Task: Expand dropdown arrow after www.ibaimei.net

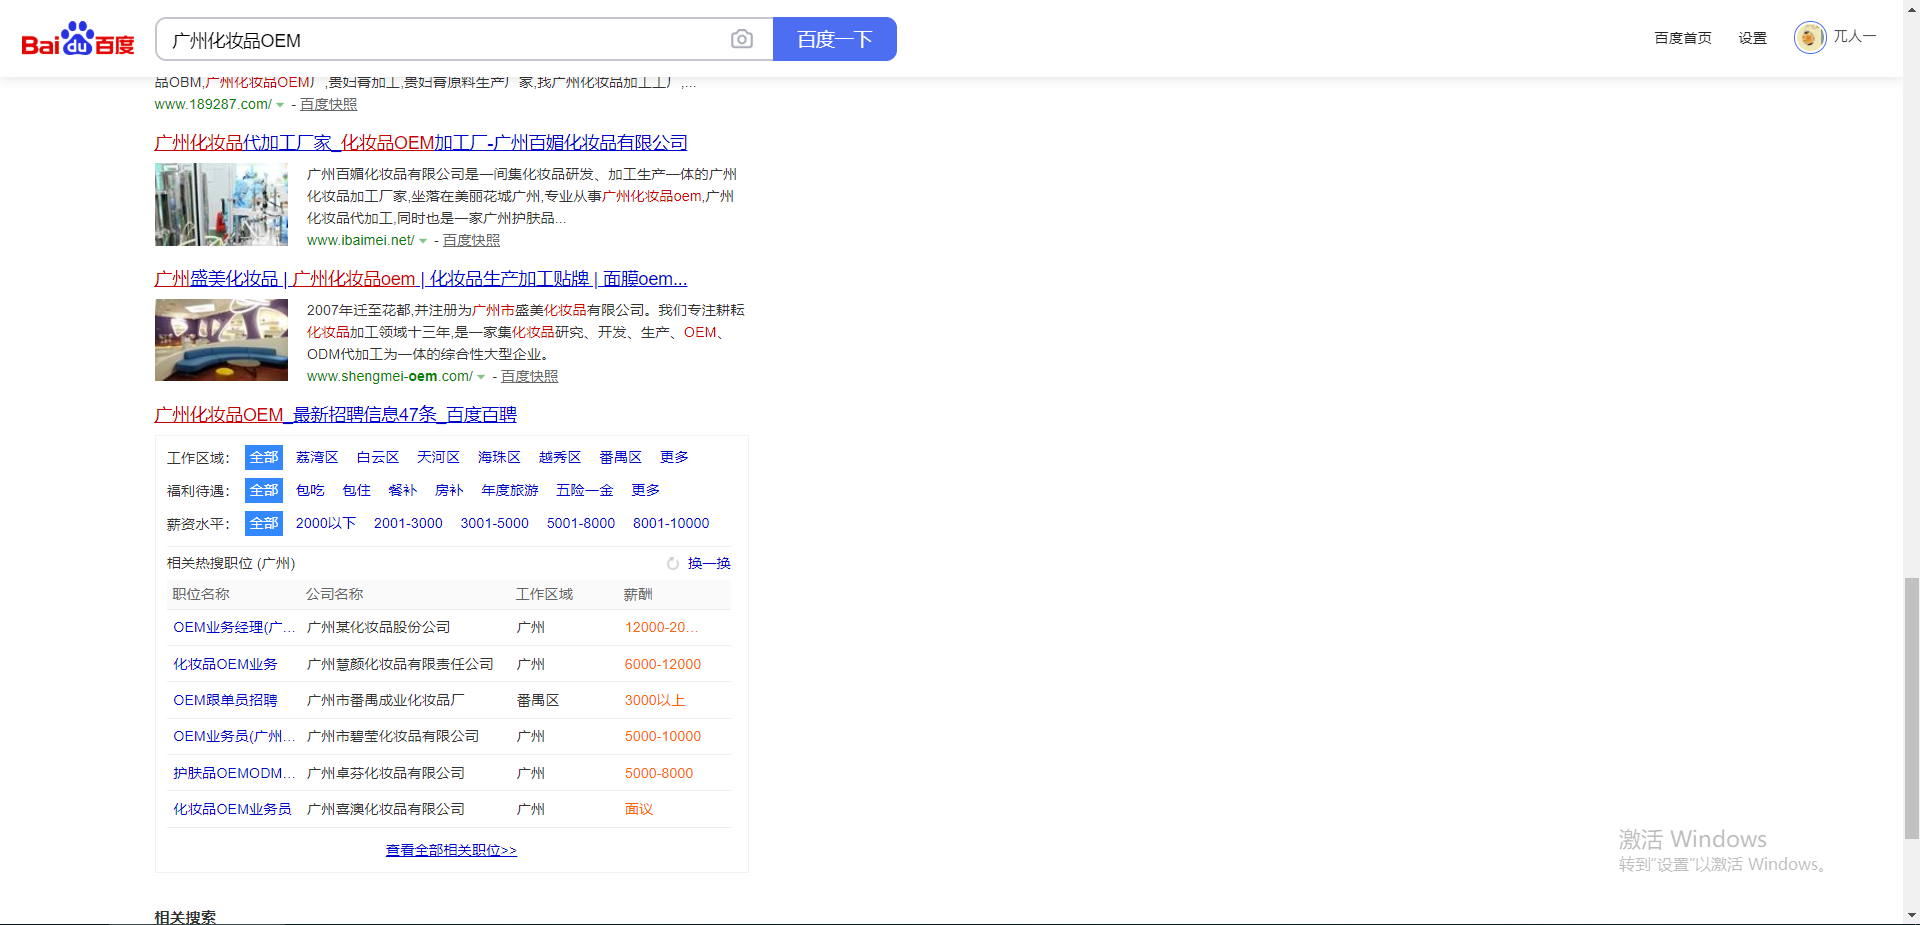Action: tap(423, 241)
